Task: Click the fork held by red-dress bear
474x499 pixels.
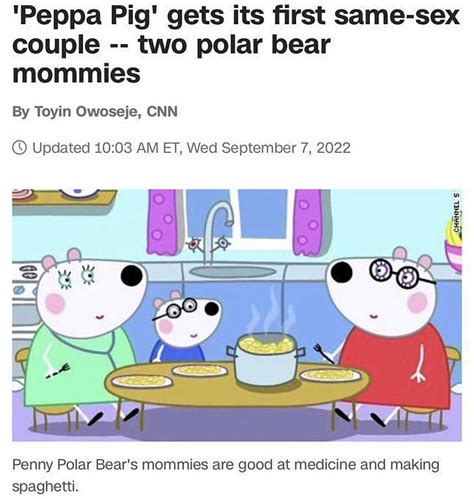Action: 323,354
